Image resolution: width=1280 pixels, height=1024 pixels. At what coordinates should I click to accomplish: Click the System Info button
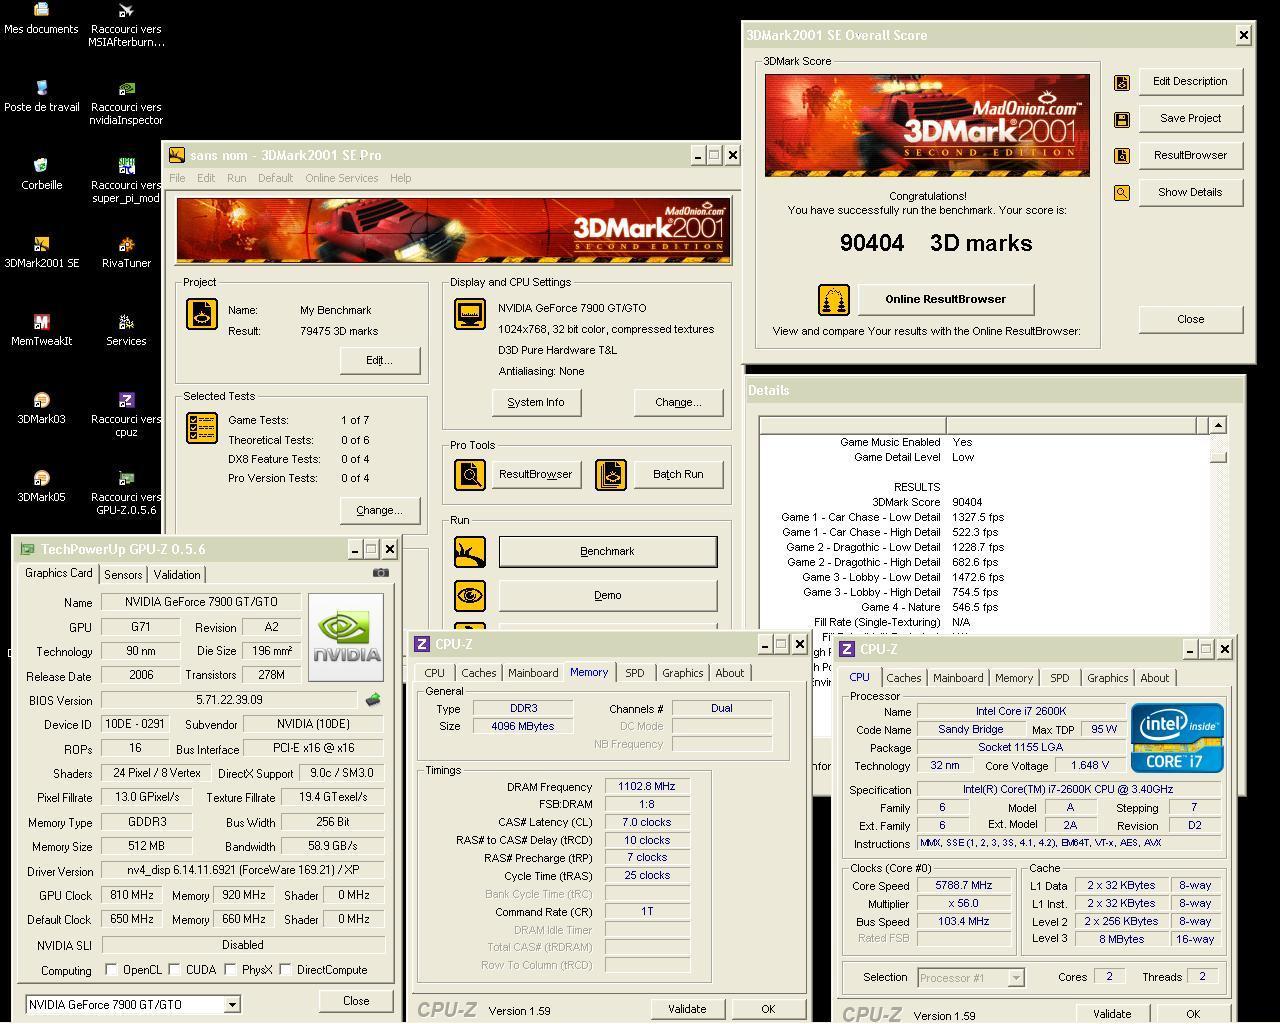pos(536,402)
